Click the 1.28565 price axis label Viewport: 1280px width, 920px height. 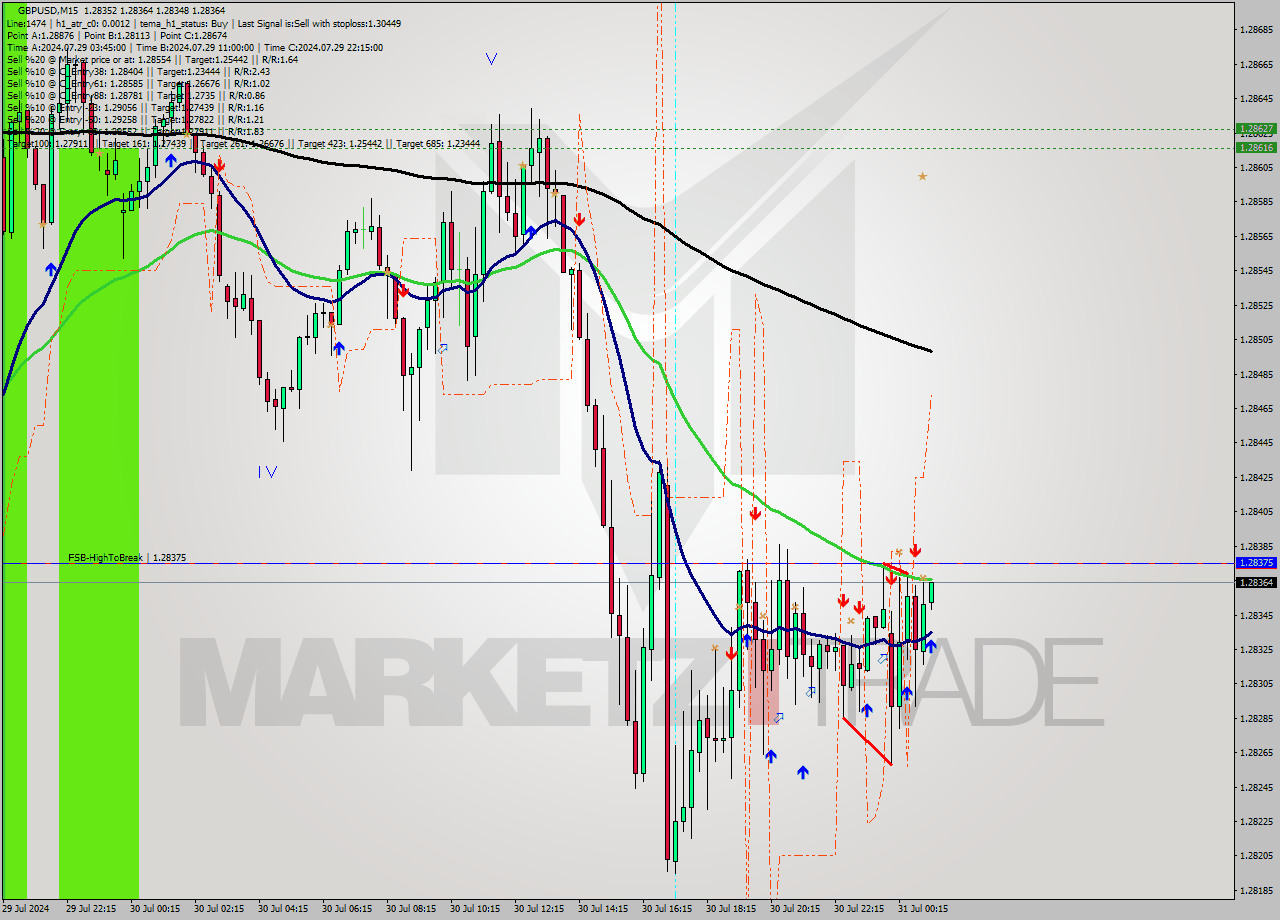coord(1256,236)
